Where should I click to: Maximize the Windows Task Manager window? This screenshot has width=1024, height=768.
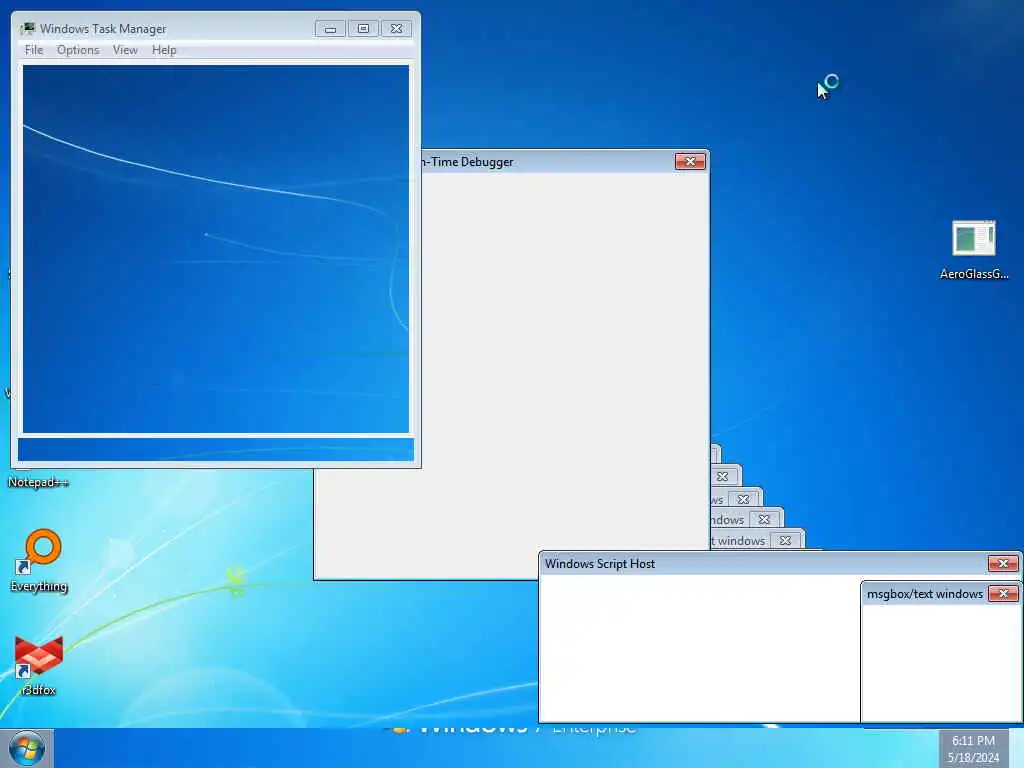(x=363, y=29)
